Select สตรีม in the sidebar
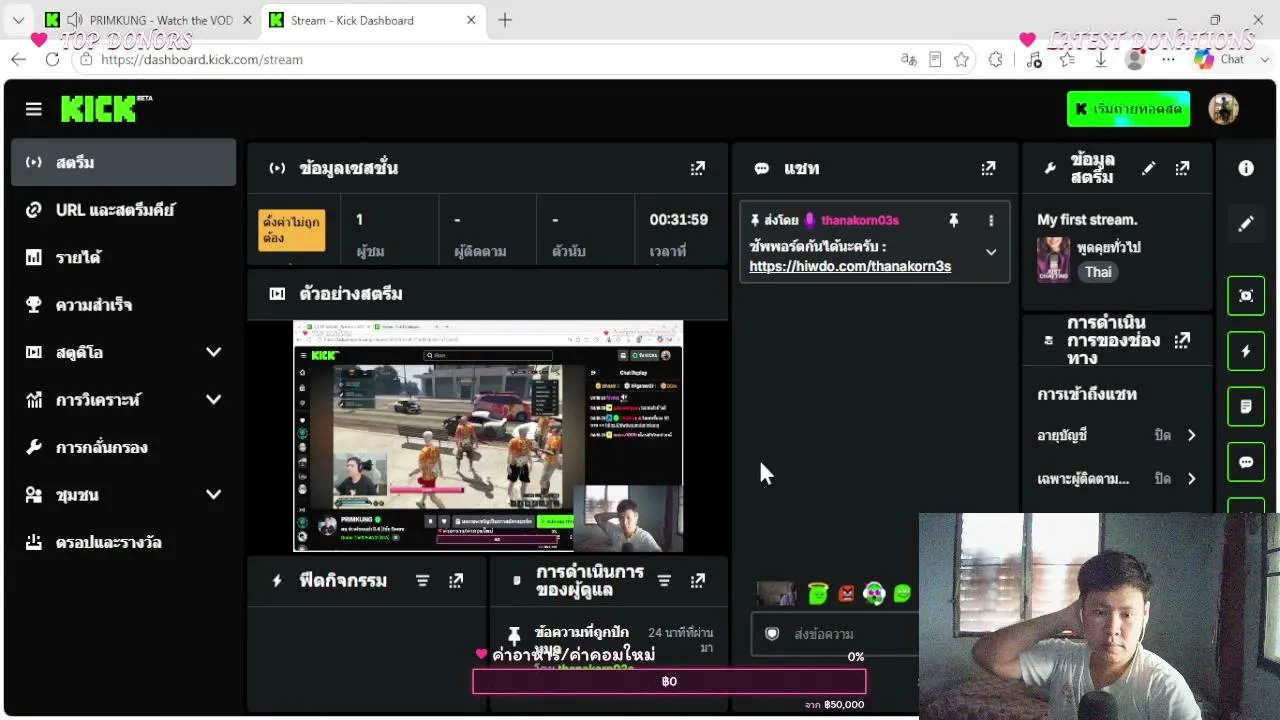The width and height of the screenshot is (1280, 720). tap(124, 162)
